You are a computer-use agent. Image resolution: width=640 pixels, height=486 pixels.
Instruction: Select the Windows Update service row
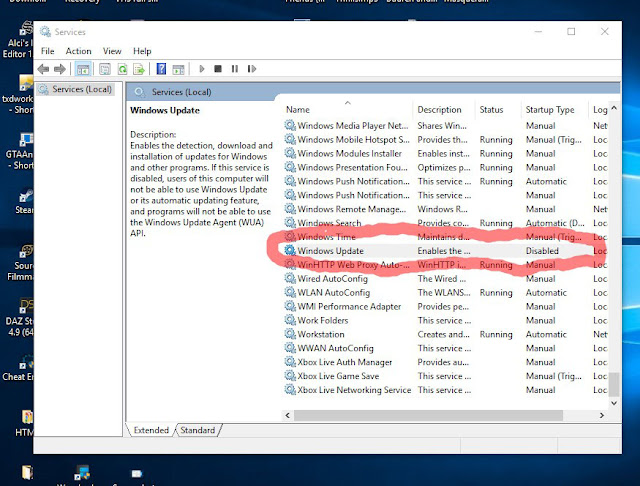pyautogui.click(x=445, y=251)
